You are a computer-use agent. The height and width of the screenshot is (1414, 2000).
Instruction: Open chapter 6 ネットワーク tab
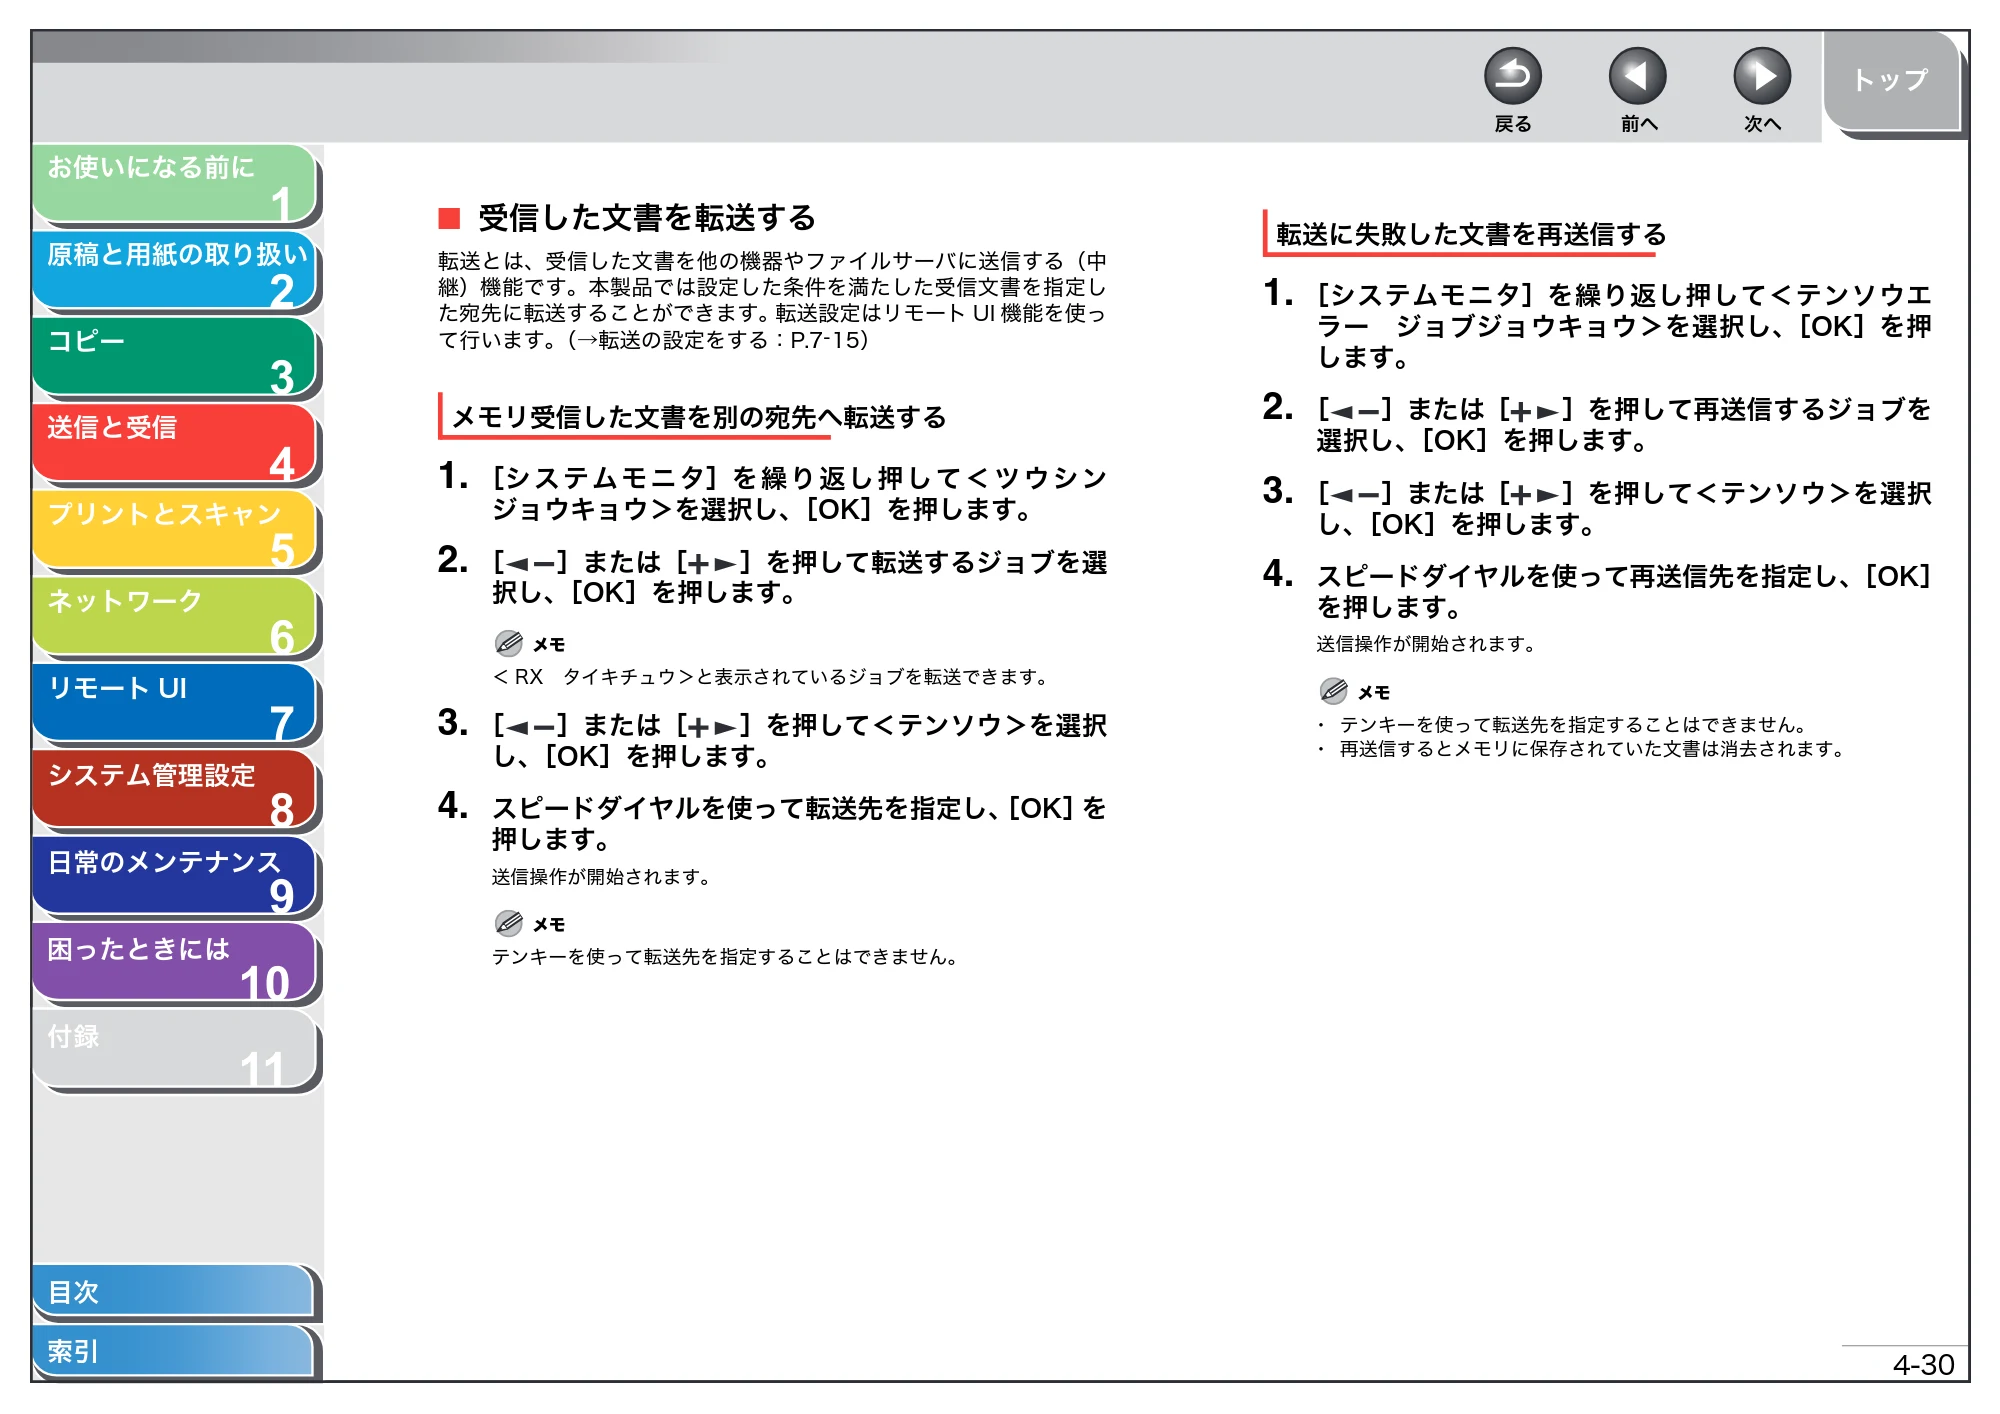(175, 618)
